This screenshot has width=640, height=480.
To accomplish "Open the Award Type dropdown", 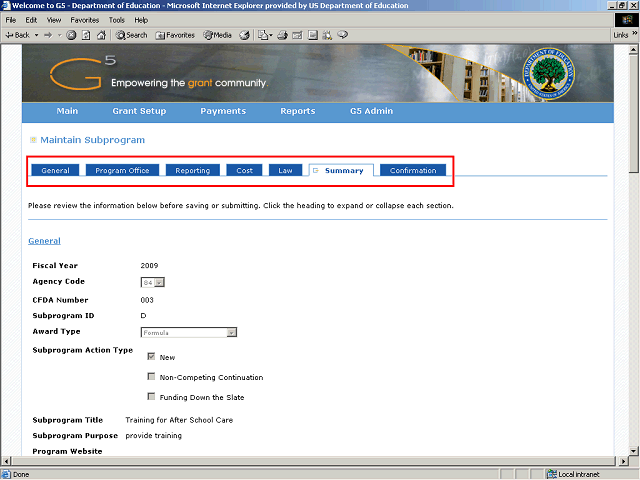I will [x=189, y=333].
